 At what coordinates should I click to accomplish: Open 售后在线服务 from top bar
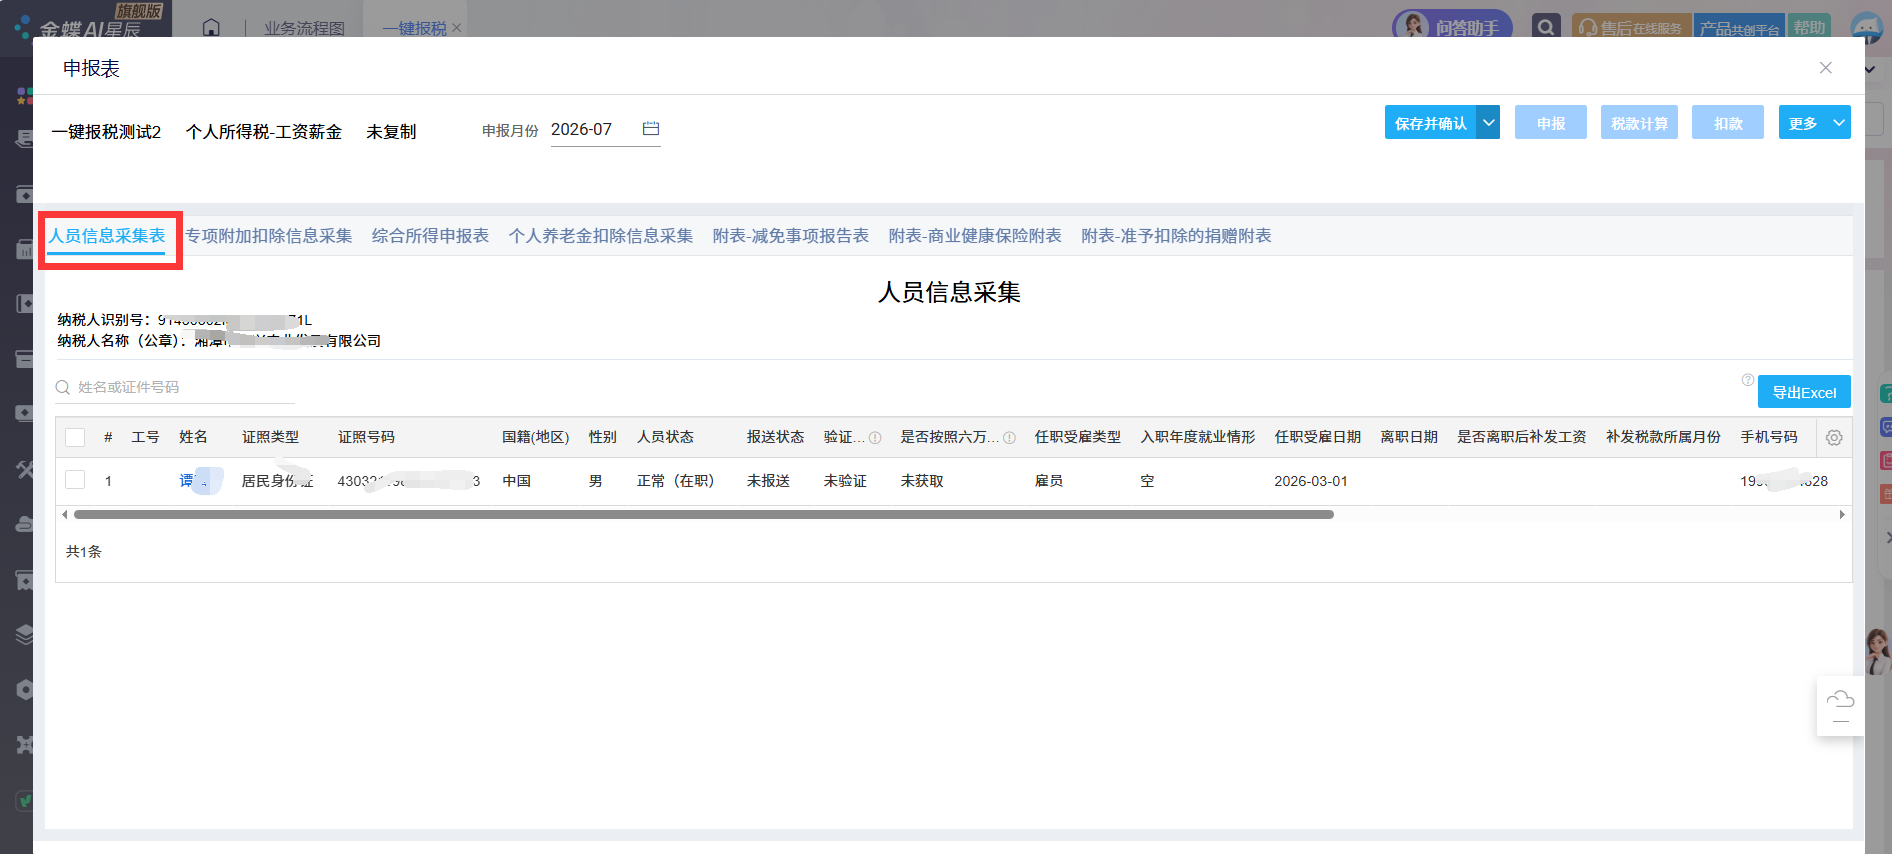[1631, 27]
